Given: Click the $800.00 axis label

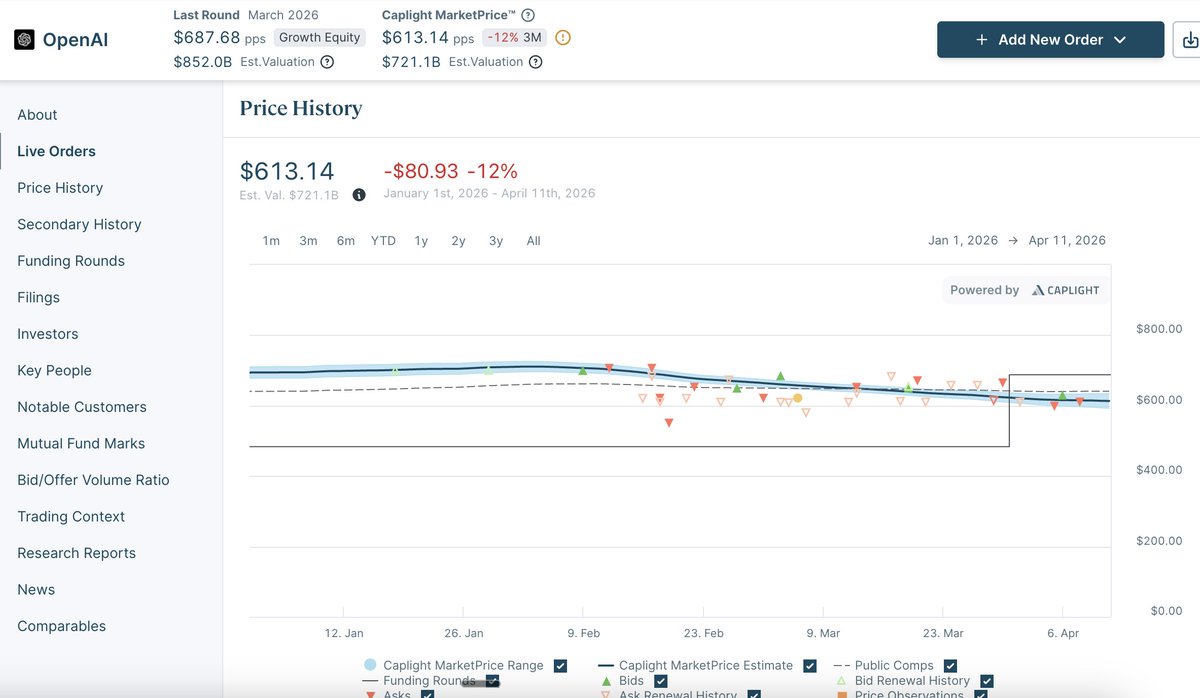Looking at the screenshot, I should pos(1160,329).
